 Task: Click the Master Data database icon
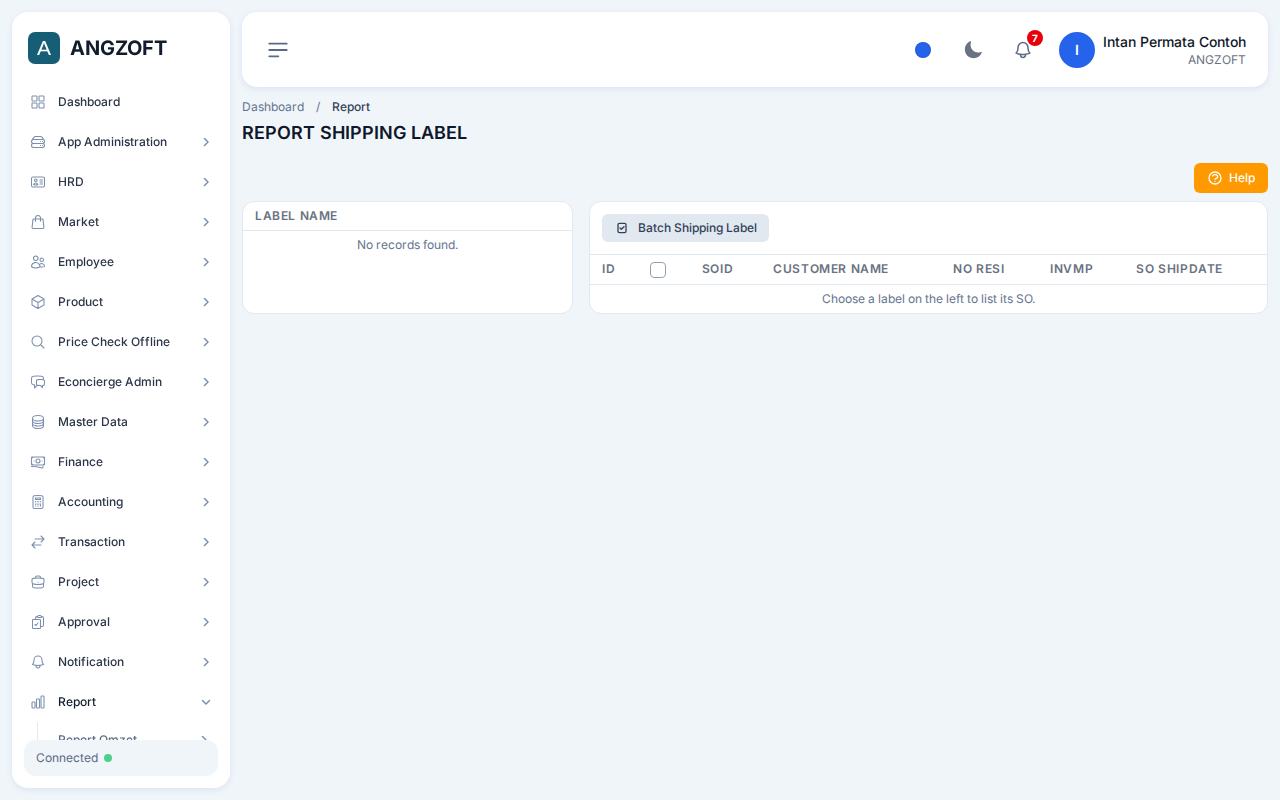tap(38, 422)
